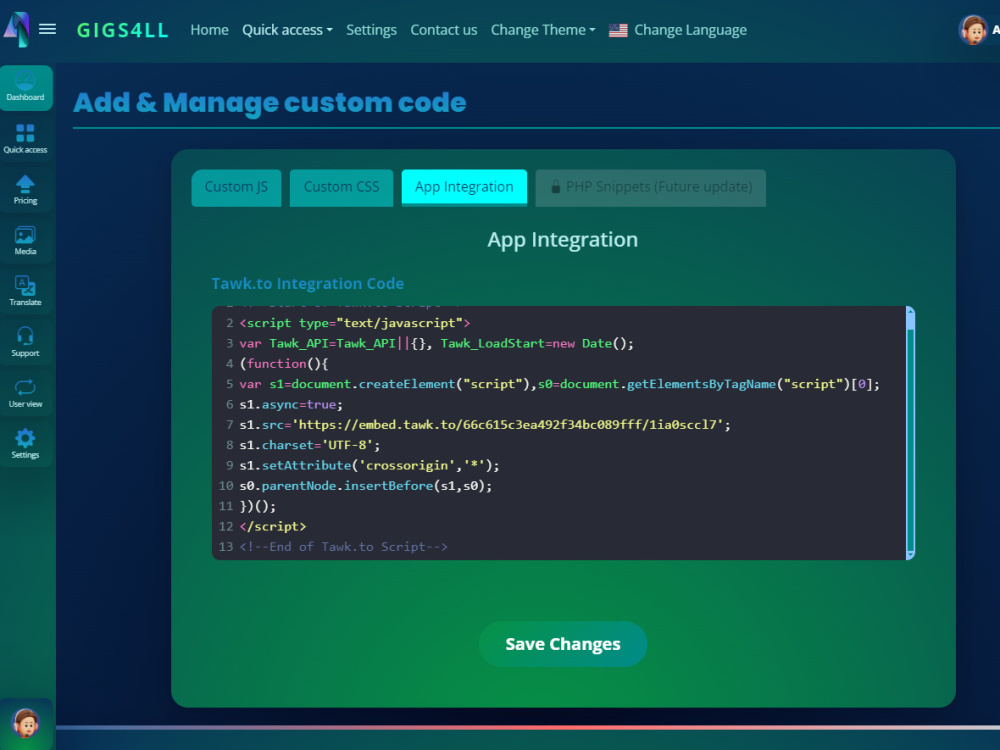
Task: Go to Home in the top navigation
Action: (209, 30)
